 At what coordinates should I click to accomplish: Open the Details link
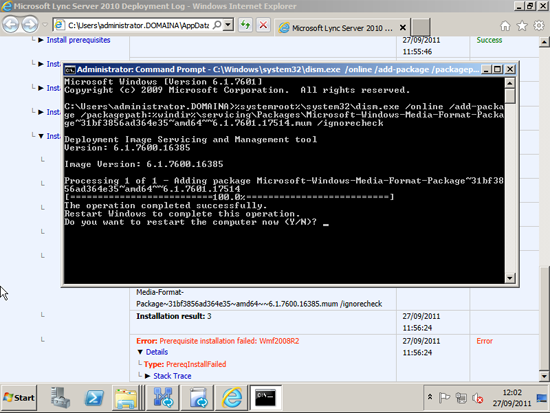click(x=157, y=352)
